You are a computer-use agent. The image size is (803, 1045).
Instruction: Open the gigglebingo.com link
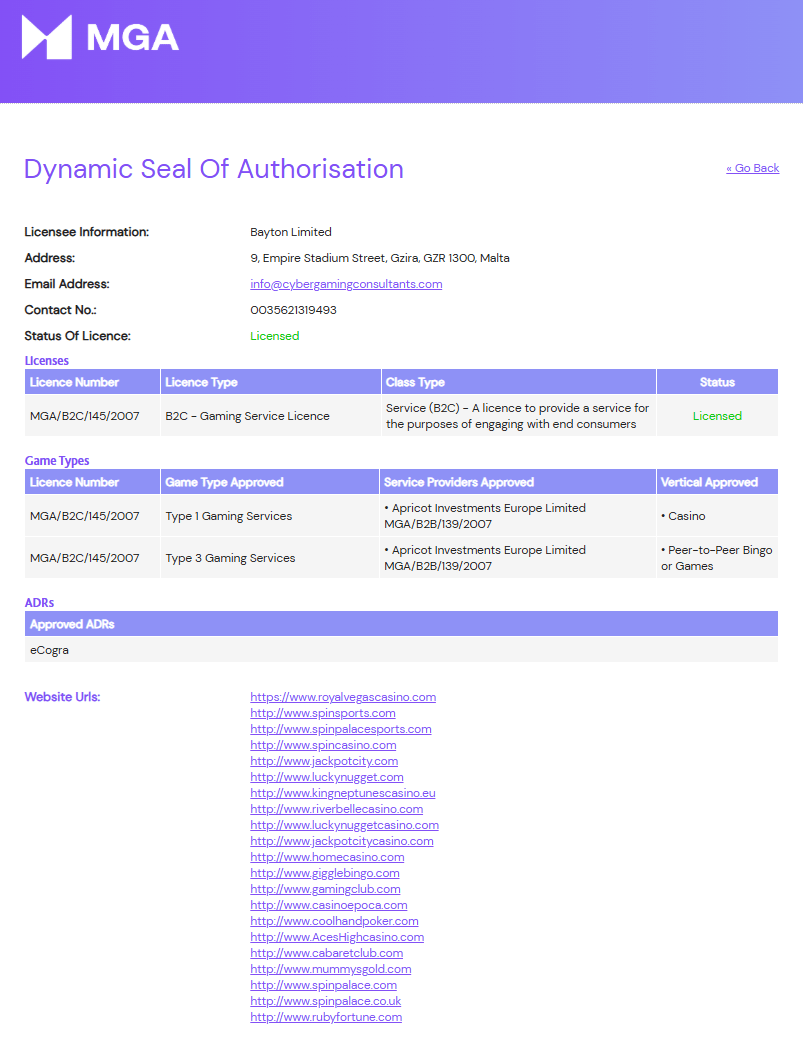325,873
